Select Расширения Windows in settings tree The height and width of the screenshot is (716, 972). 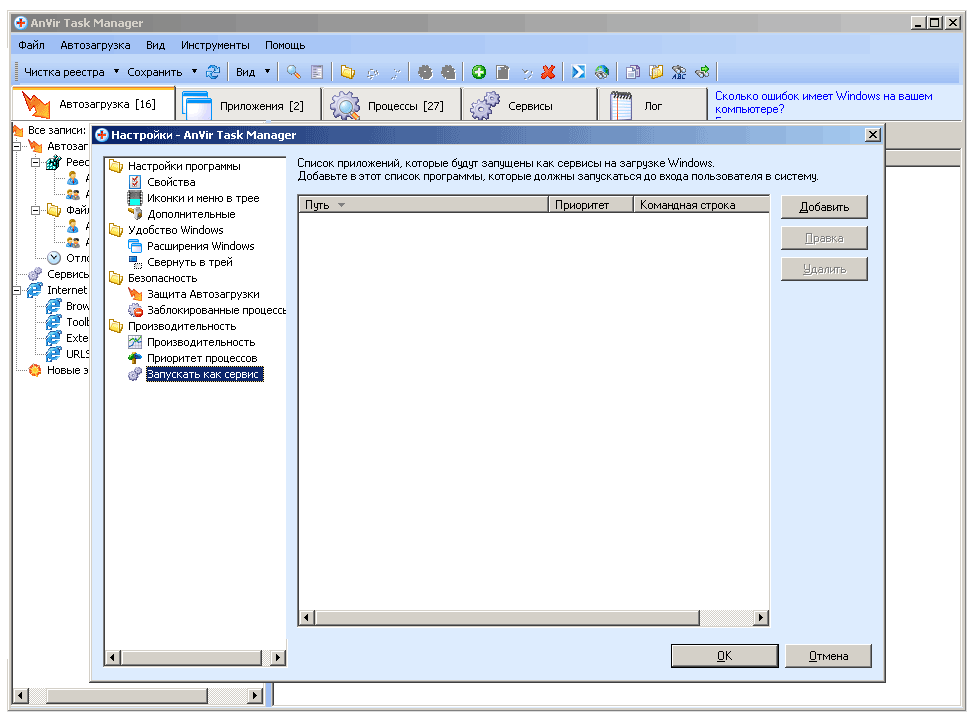[x=200, y=246]
